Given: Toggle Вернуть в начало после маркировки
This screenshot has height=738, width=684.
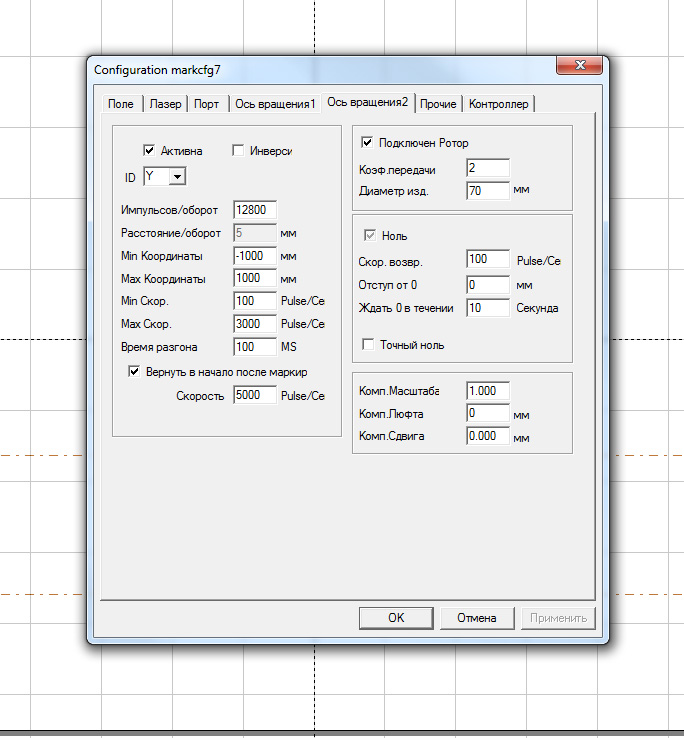Looking at the screenshot, I should [135, 372].
